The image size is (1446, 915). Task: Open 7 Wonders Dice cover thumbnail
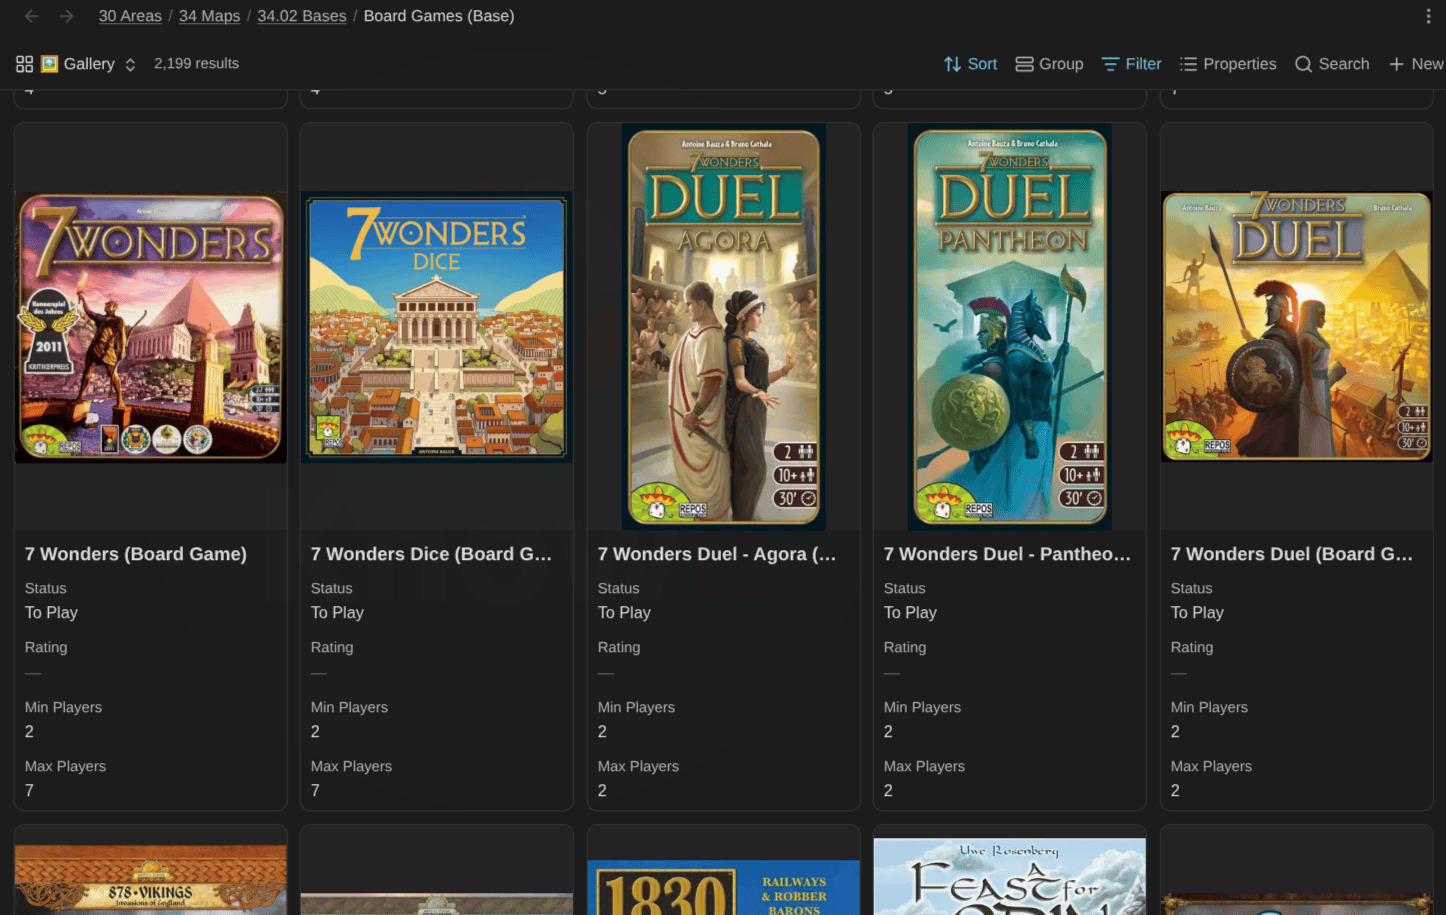click(437, 327)
